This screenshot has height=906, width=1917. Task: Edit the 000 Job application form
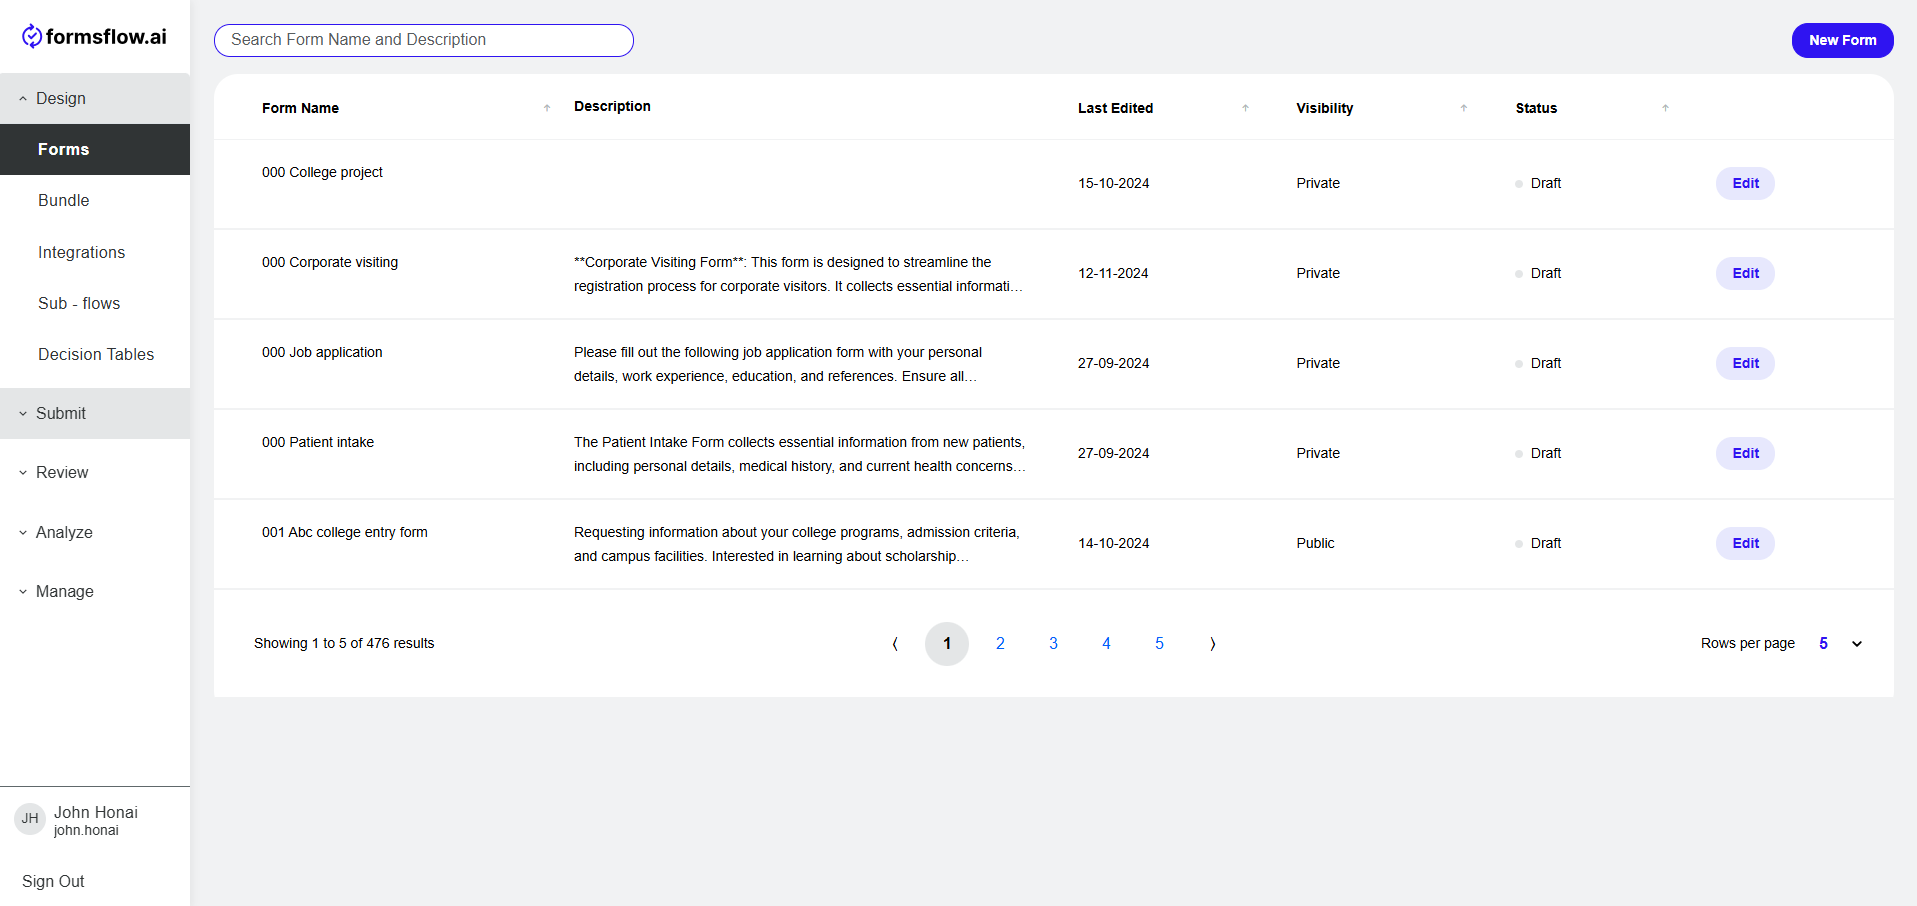pos(1745,363)
